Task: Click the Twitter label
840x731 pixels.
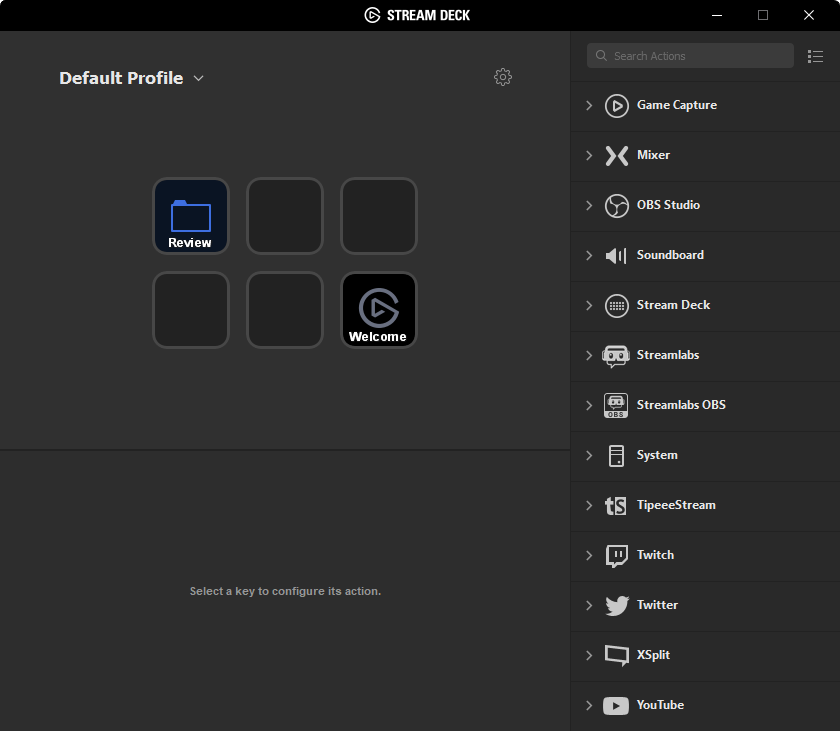Action: click(657, 605)
